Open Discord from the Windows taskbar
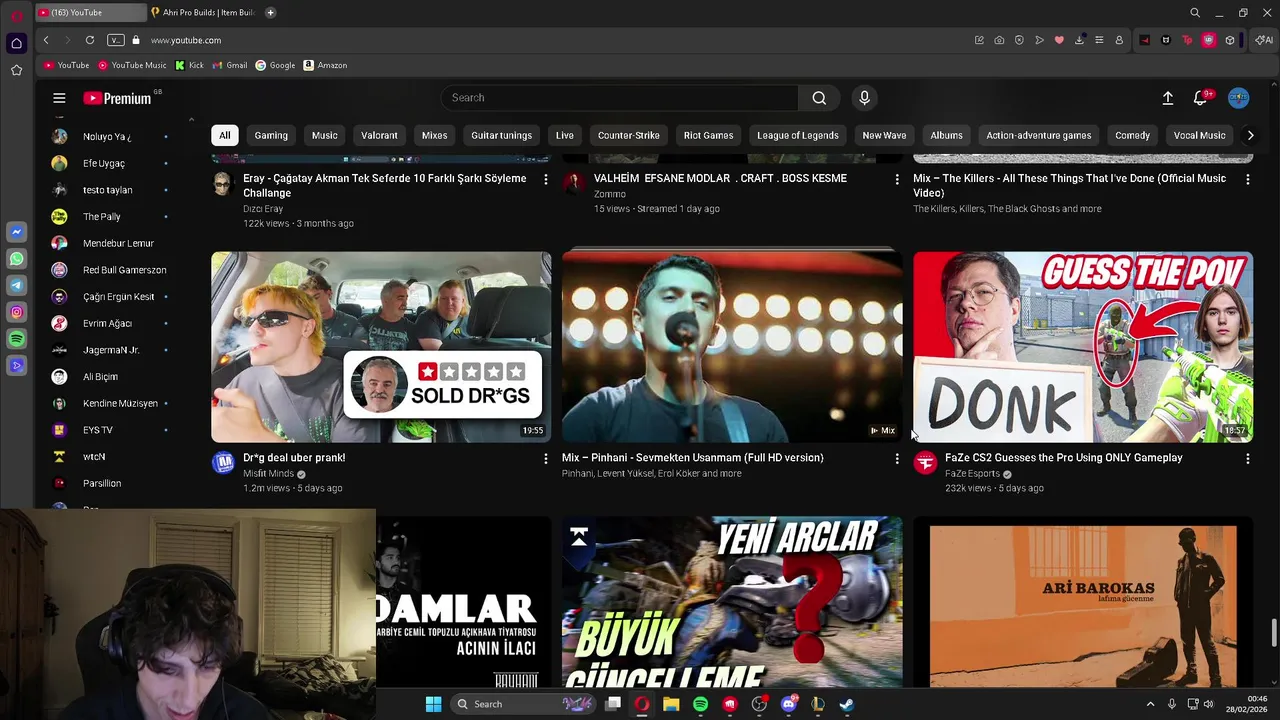1280x720 pixels. 788,704
